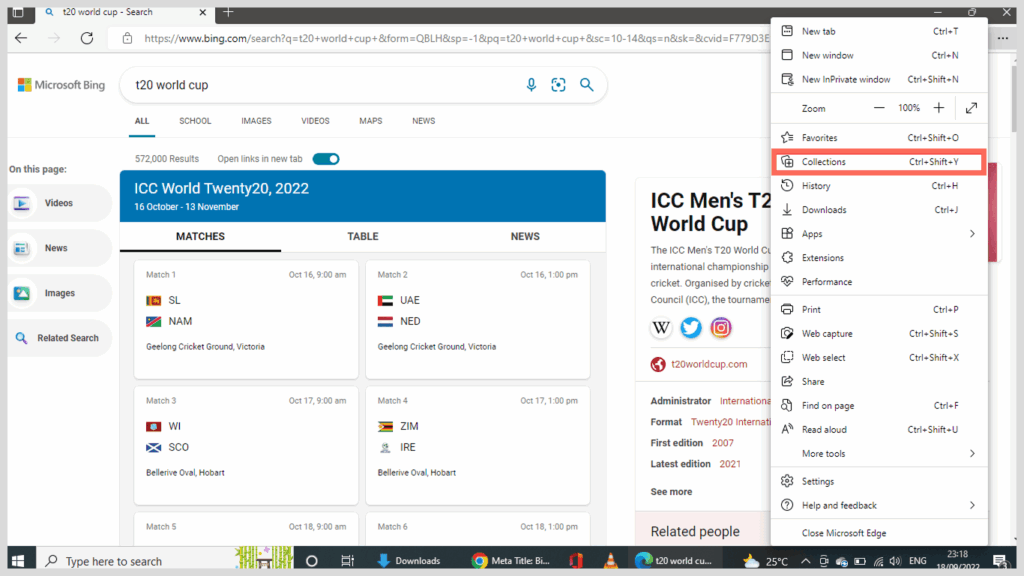Open visual search camera icon
This screenshot has height=576, width=1024.
tap(558, 85)
